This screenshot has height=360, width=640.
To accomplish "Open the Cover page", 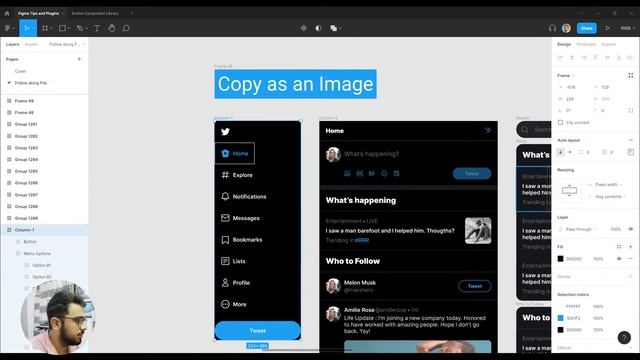I will pos(20,71).
